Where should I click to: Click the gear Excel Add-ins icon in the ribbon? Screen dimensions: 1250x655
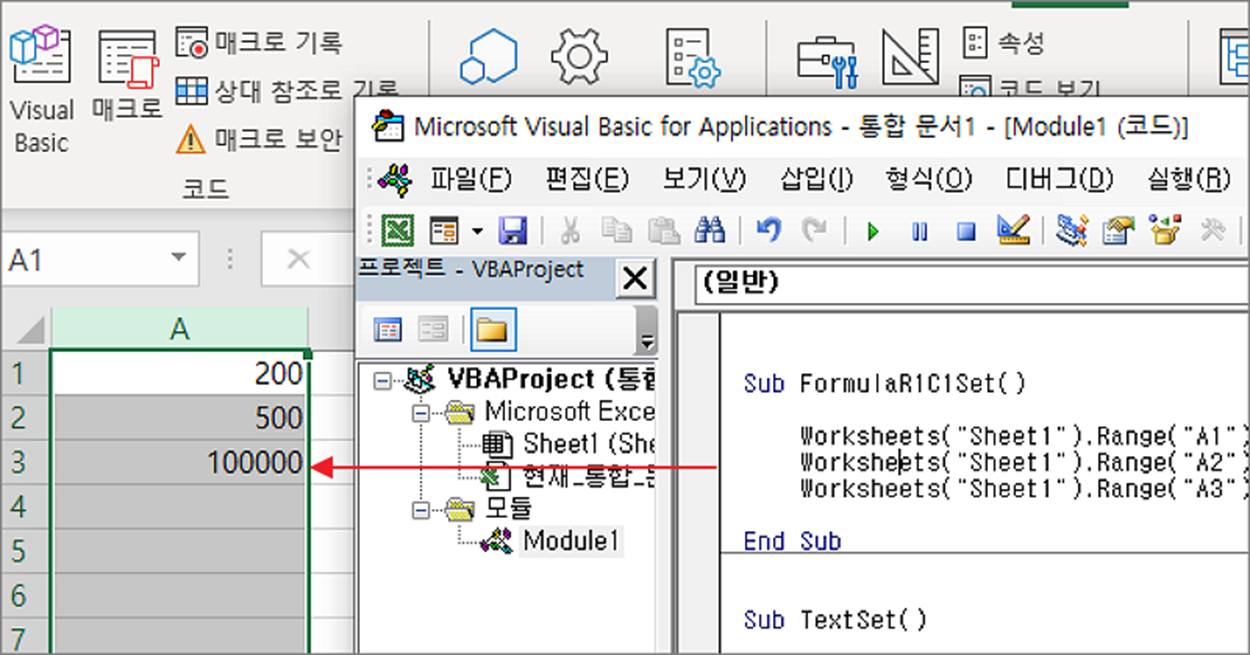coord(579,57)
